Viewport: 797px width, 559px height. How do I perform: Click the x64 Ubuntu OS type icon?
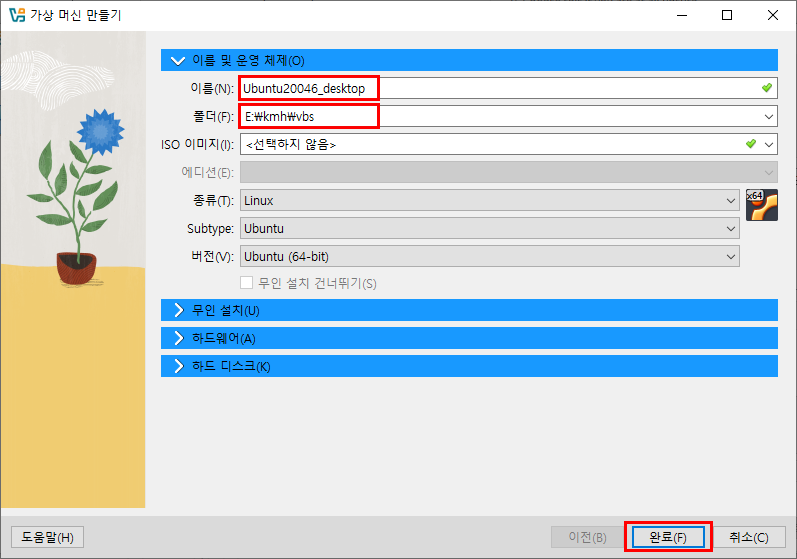click(x=761, y=205)
